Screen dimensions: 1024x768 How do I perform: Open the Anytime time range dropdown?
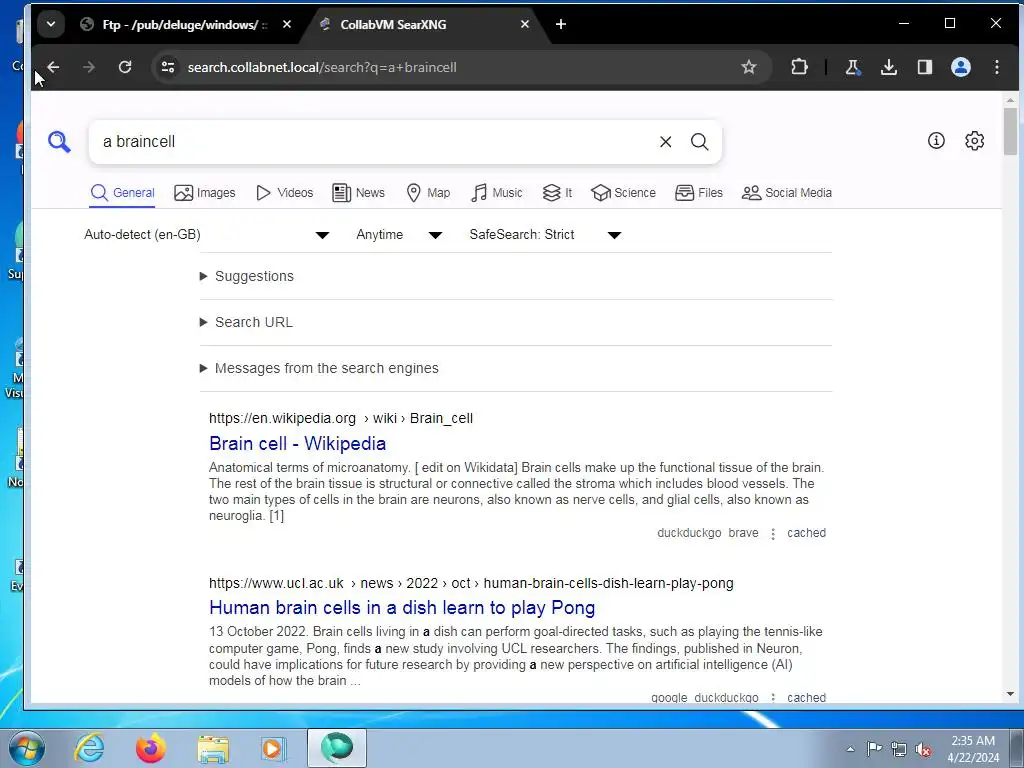(x=399, y=234)
